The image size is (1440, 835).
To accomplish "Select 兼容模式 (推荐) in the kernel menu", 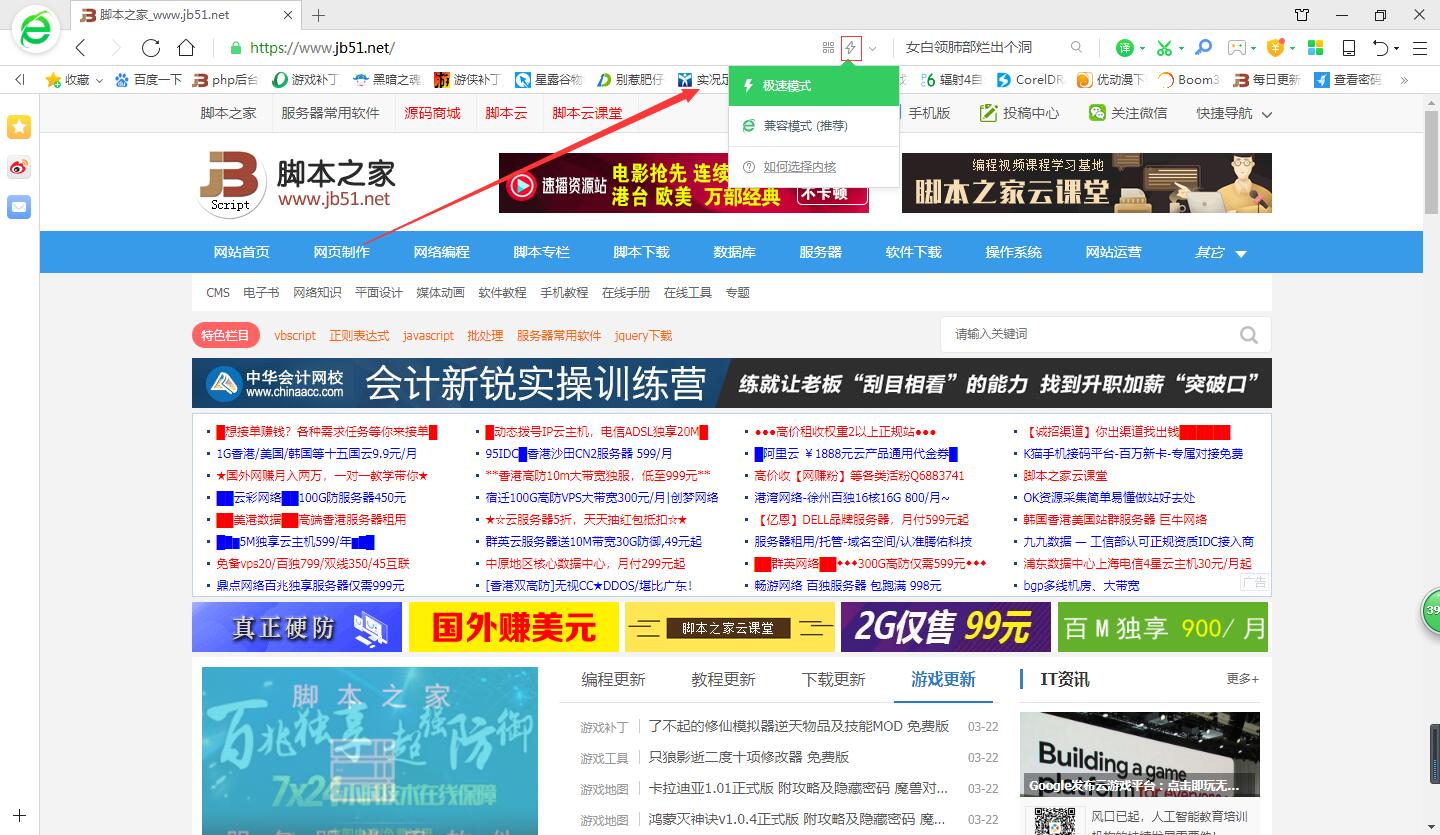I will (x=814, y=126).
